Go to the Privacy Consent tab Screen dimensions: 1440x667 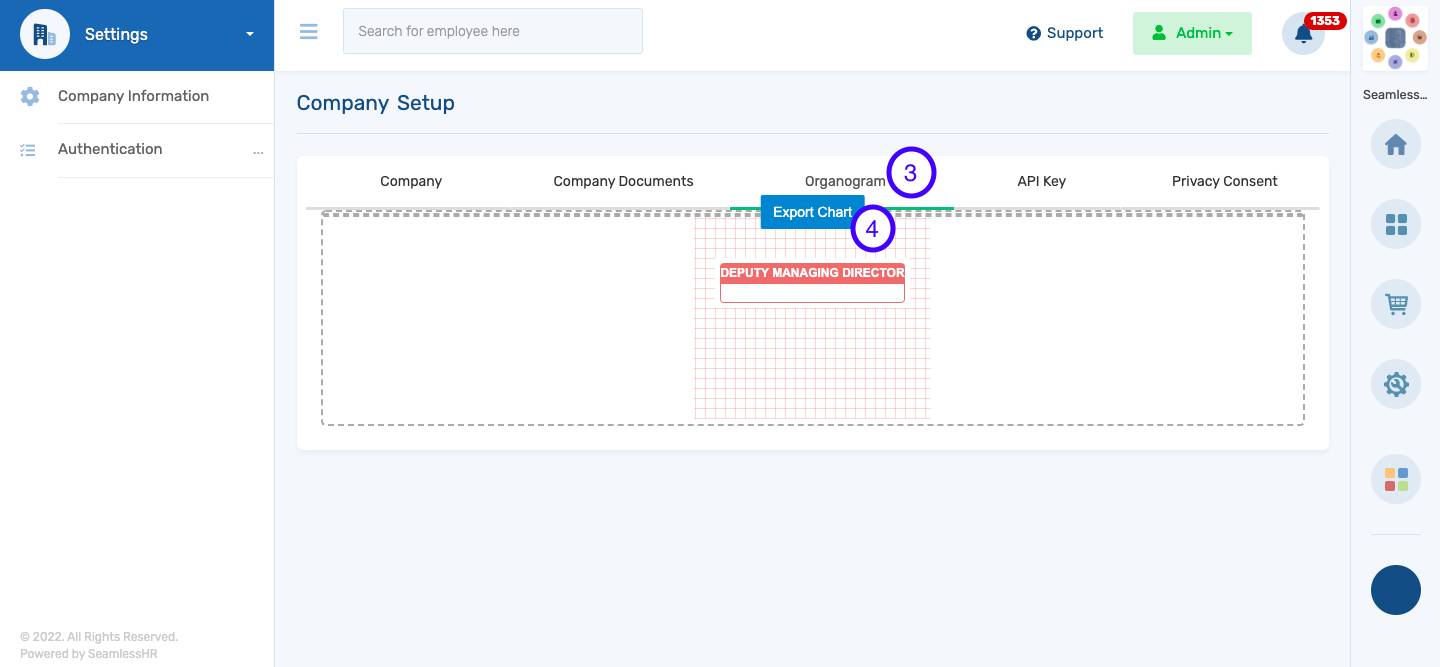[x=1224, y=181]
